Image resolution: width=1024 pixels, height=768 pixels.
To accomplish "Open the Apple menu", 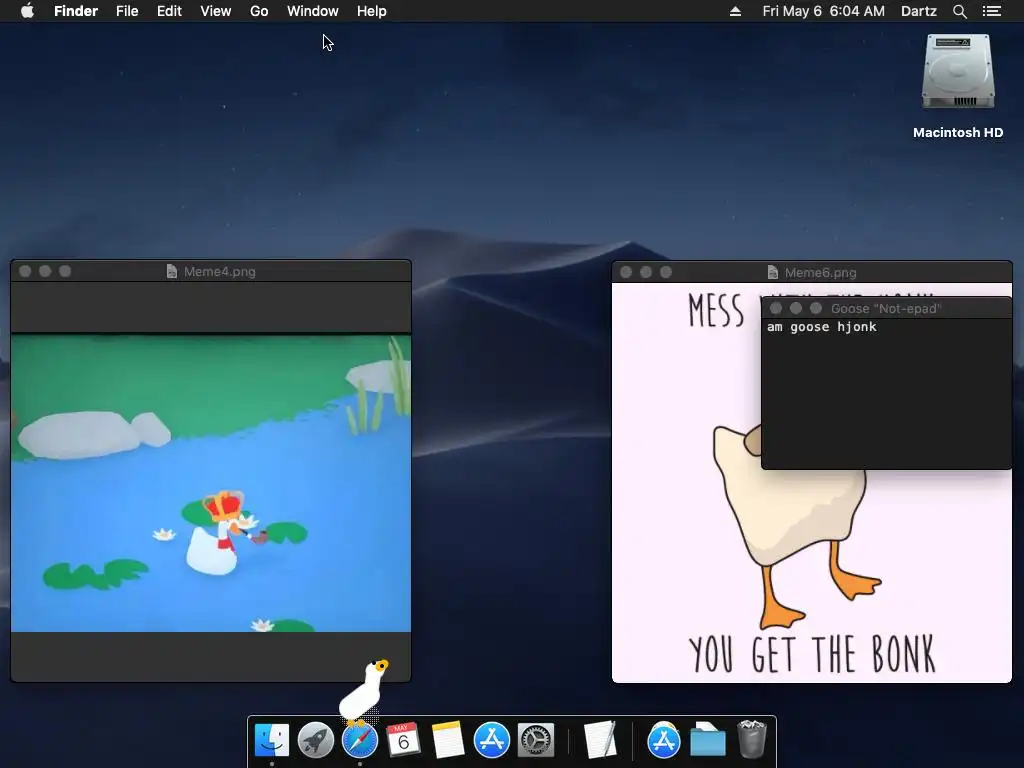I will [27, 11].
